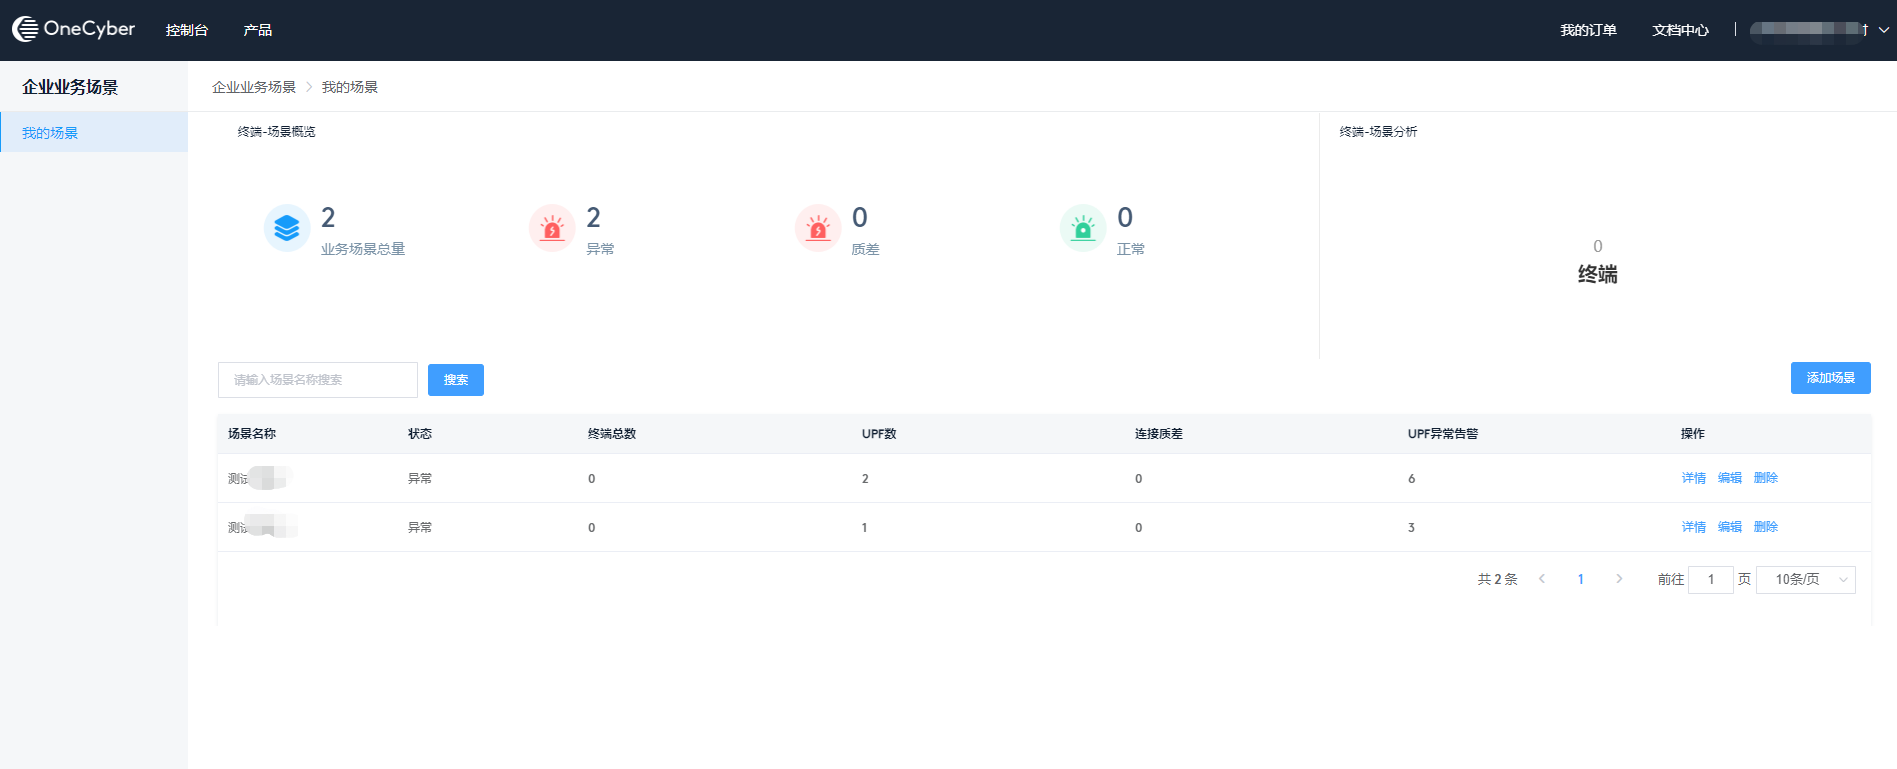
Task: Open 详情 for the first scene row
Action: click(1693, 478)
